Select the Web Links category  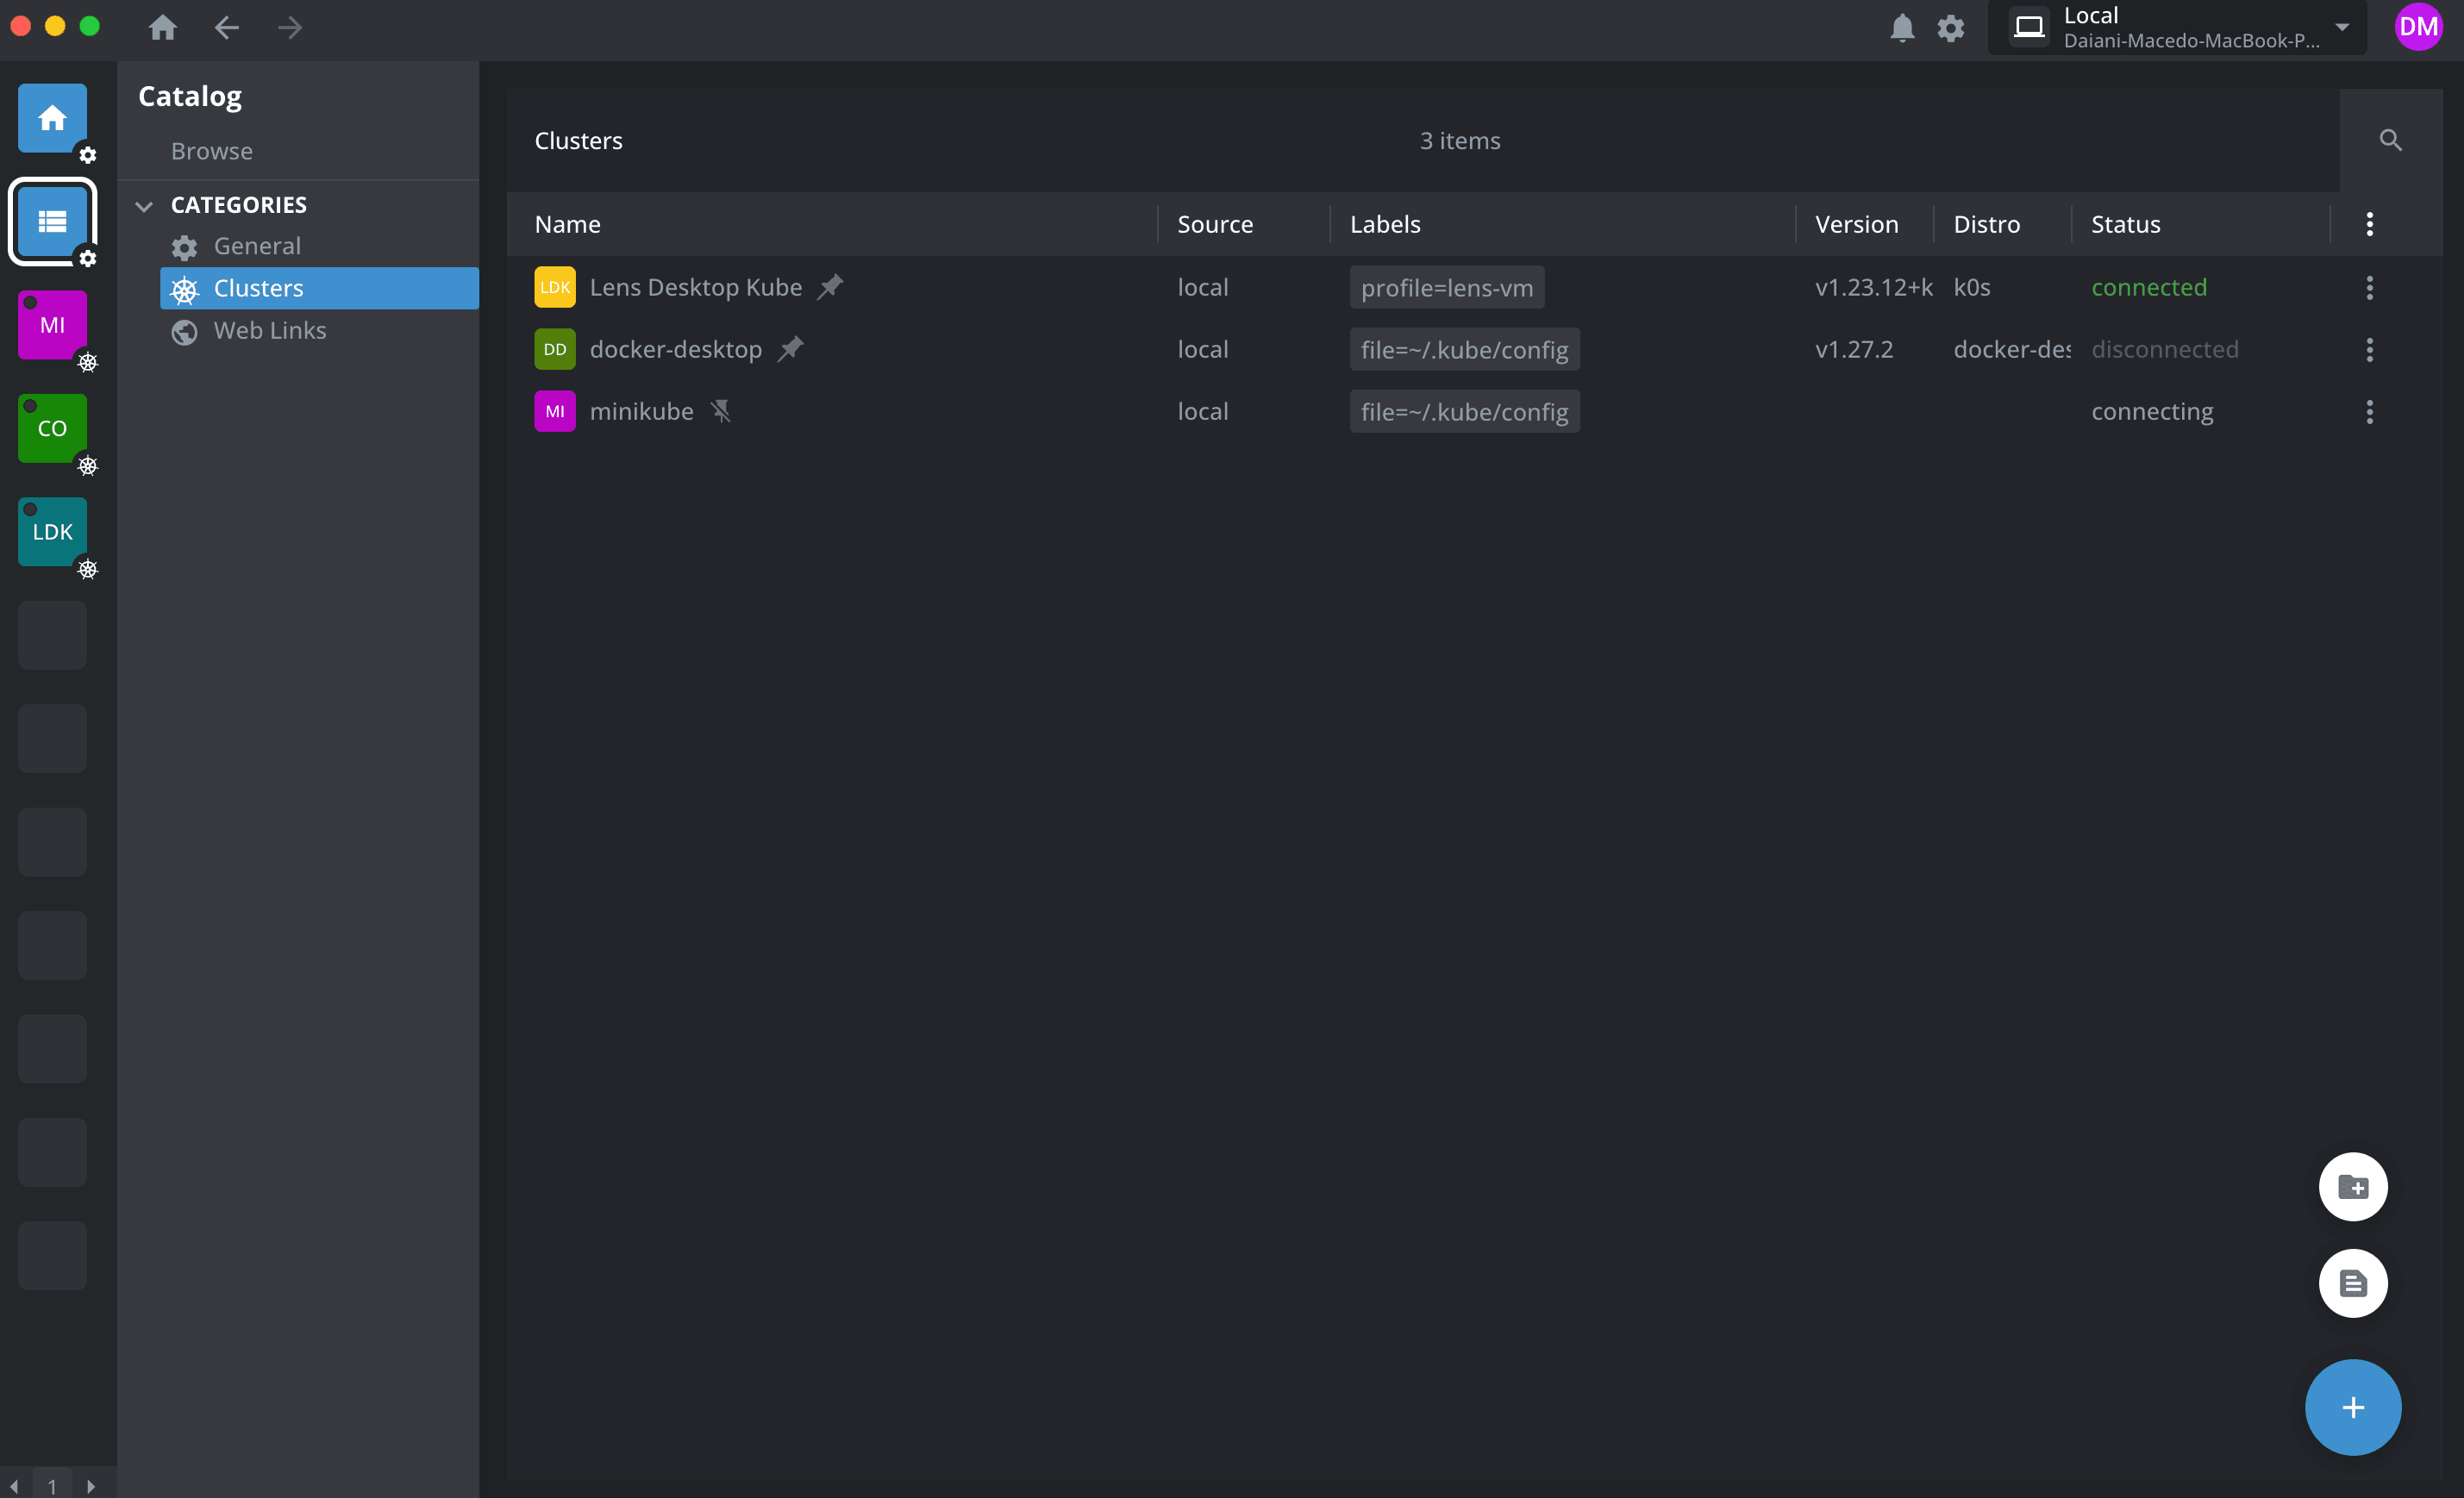(269, 330)
